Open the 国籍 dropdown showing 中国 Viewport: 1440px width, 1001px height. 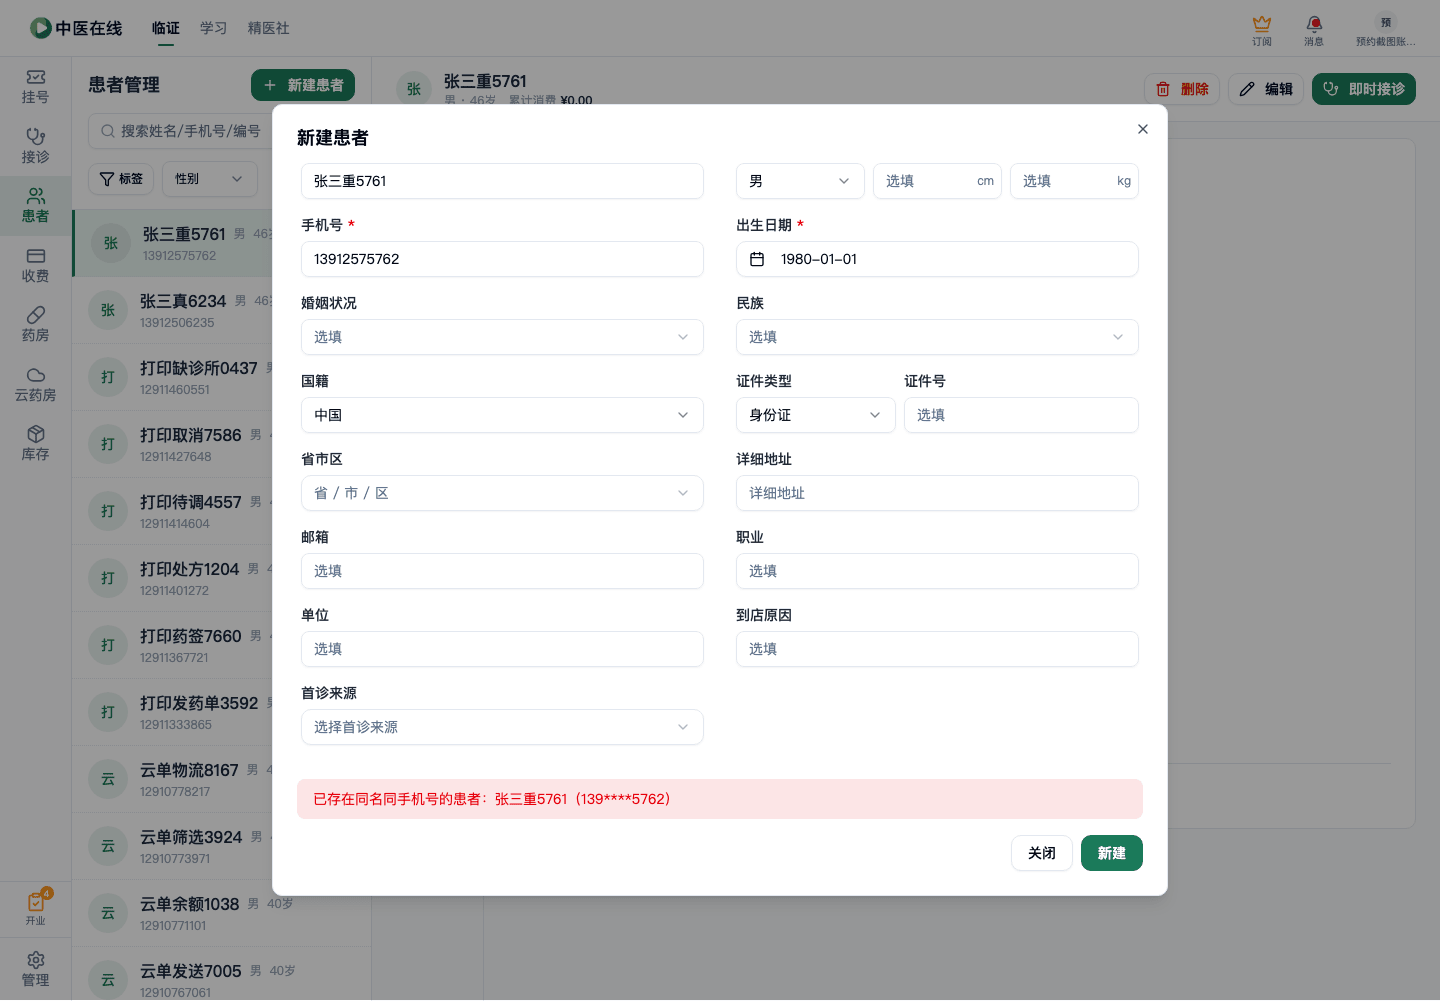[x=502, y=415]
